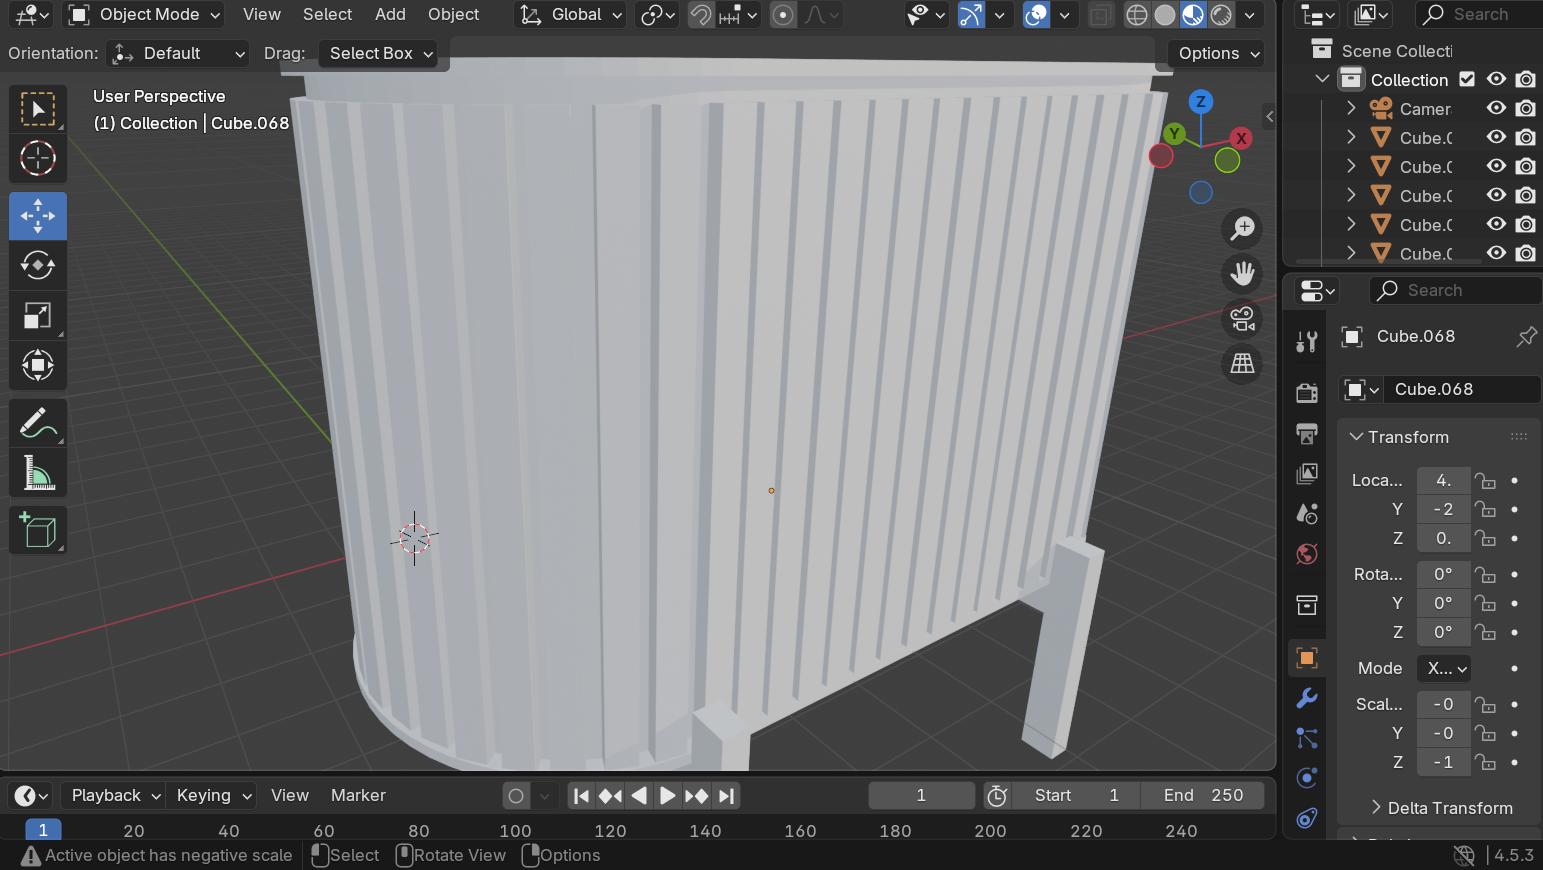Click the Add Cube tool
The width and height of the screenshot is (1543, 870).
pos(38,530)
